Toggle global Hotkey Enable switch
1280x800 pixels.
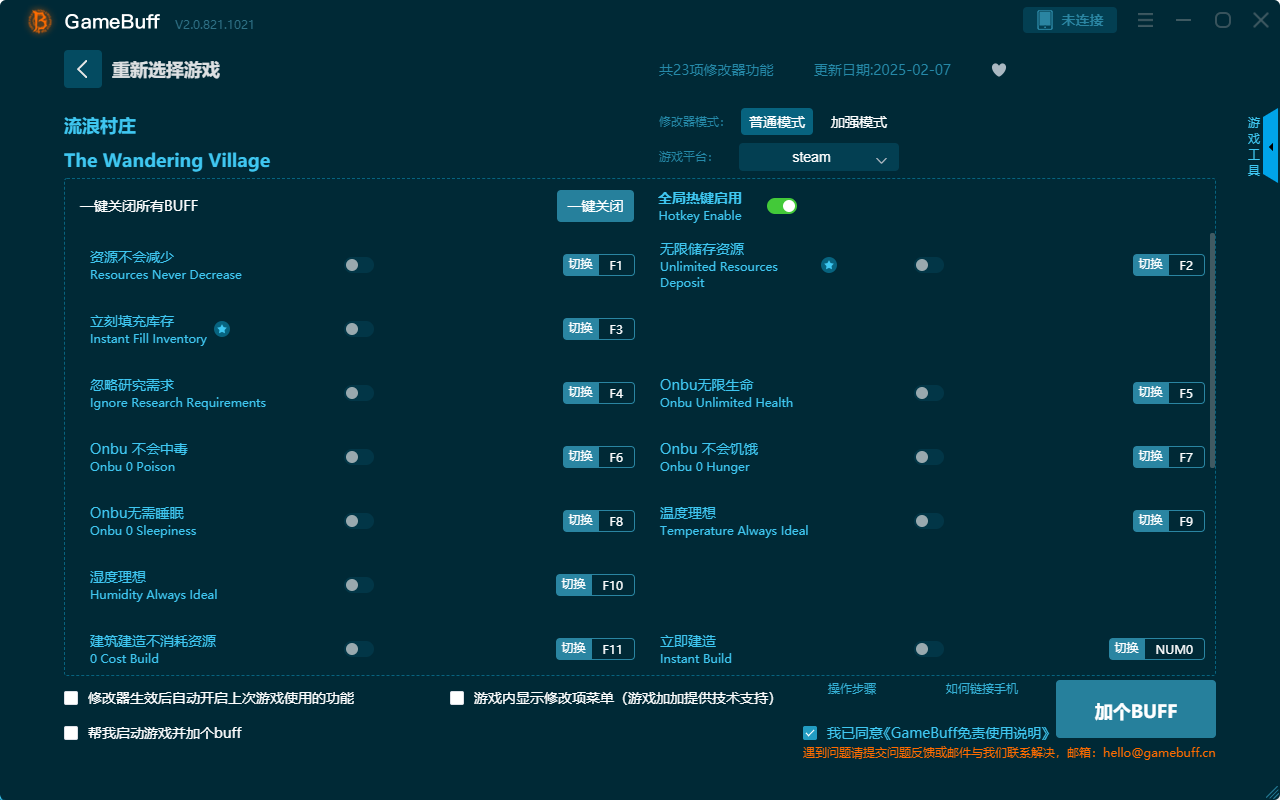(782, 206)
